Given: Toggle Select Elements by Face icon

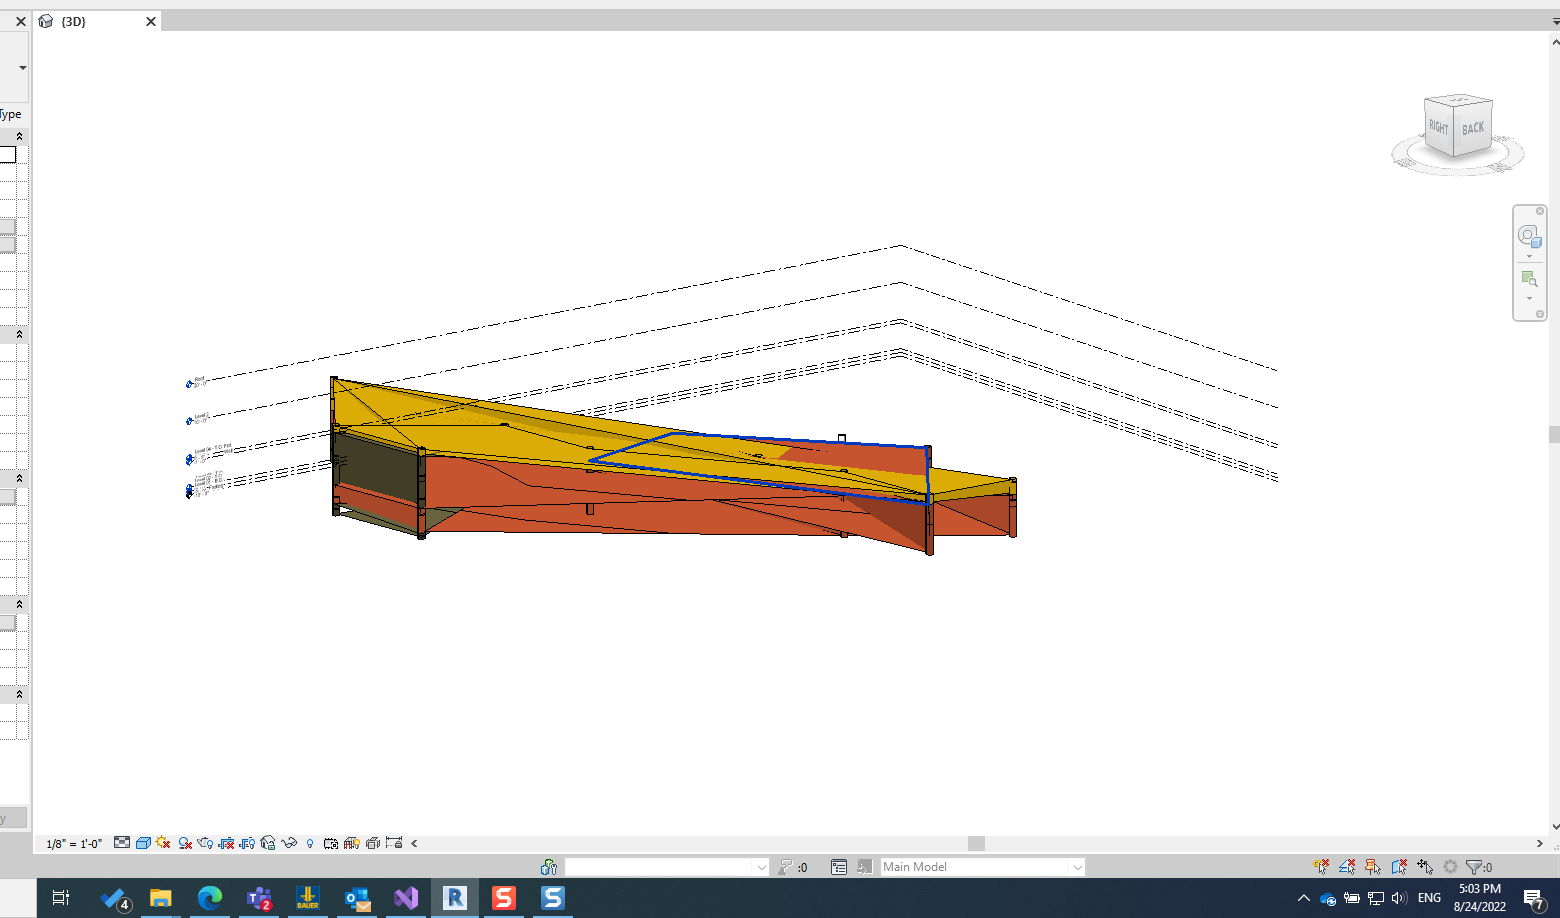Looking at the screenshot, I should tap(1399, 867).
